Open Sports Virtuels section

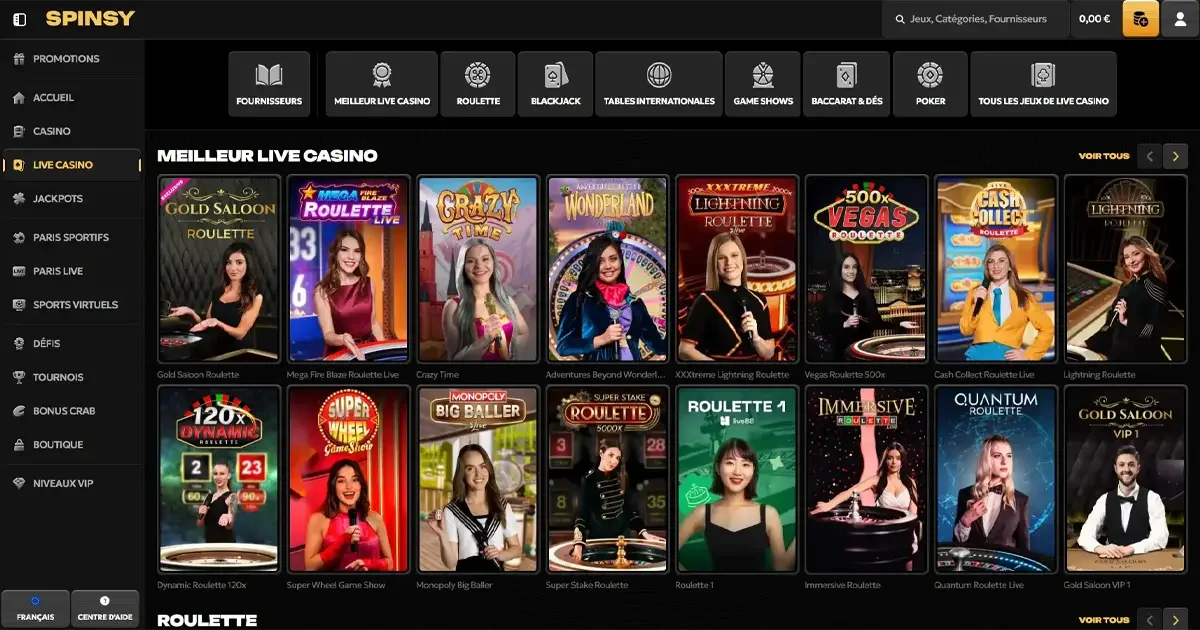click(72, 305)
